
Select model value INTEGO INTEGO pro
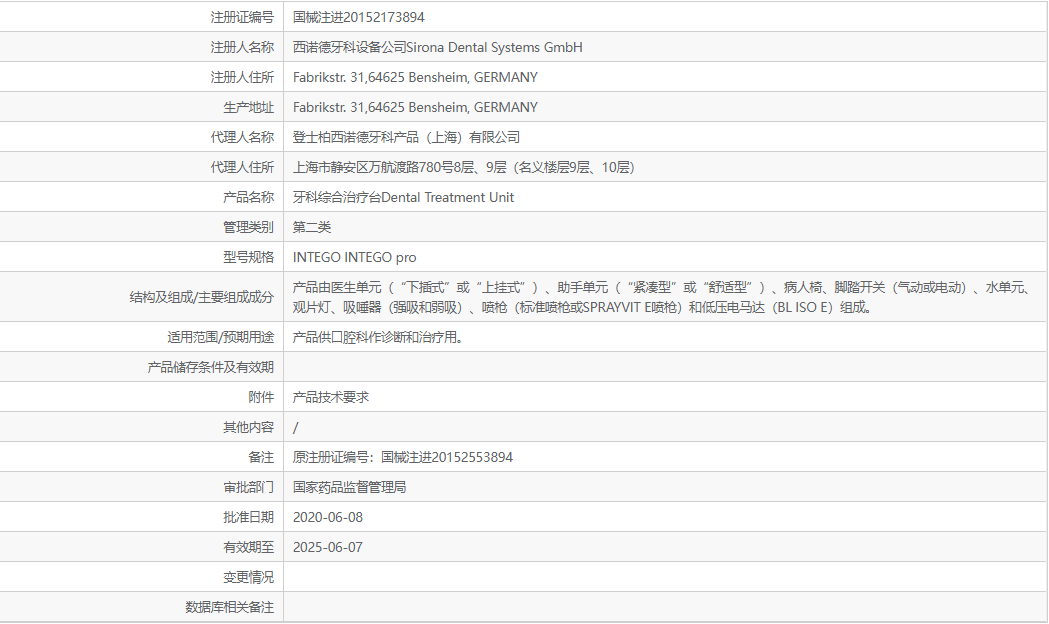coord(355,257)
